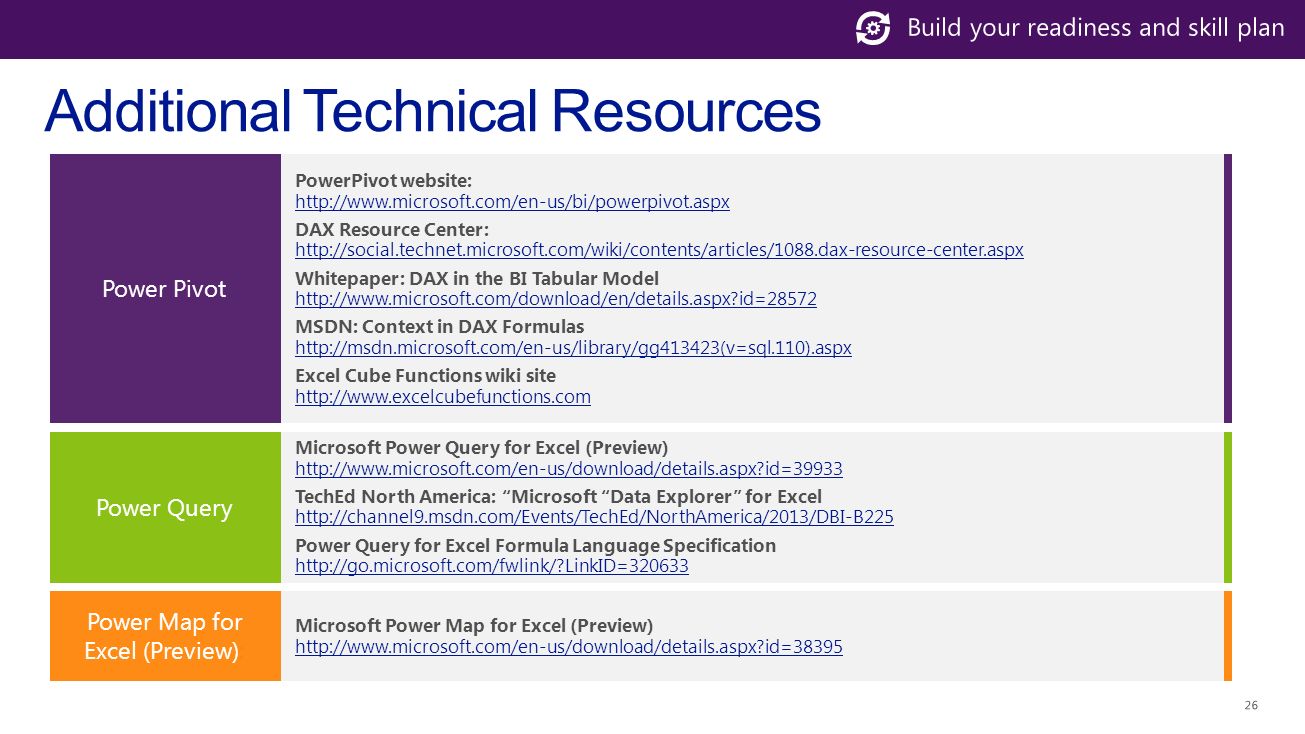Click 'Microsoft Power Map for Excel (Preview)' heading

pos(474,625)
